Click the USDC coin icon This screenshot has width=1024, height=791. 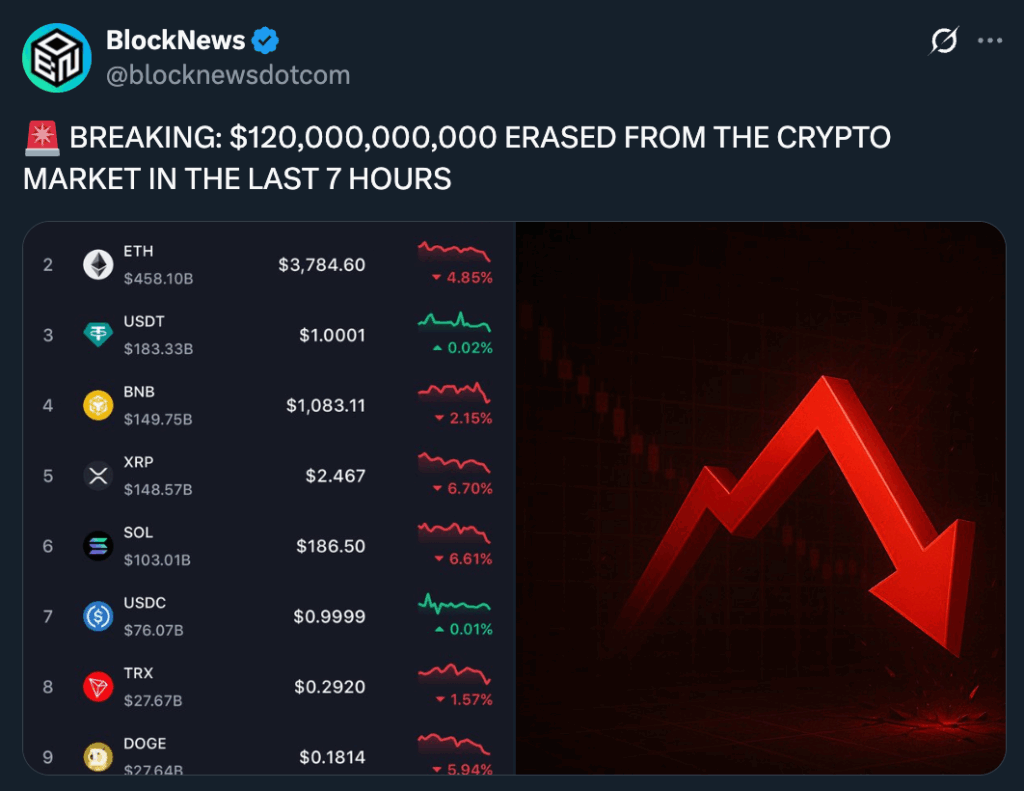98,616
